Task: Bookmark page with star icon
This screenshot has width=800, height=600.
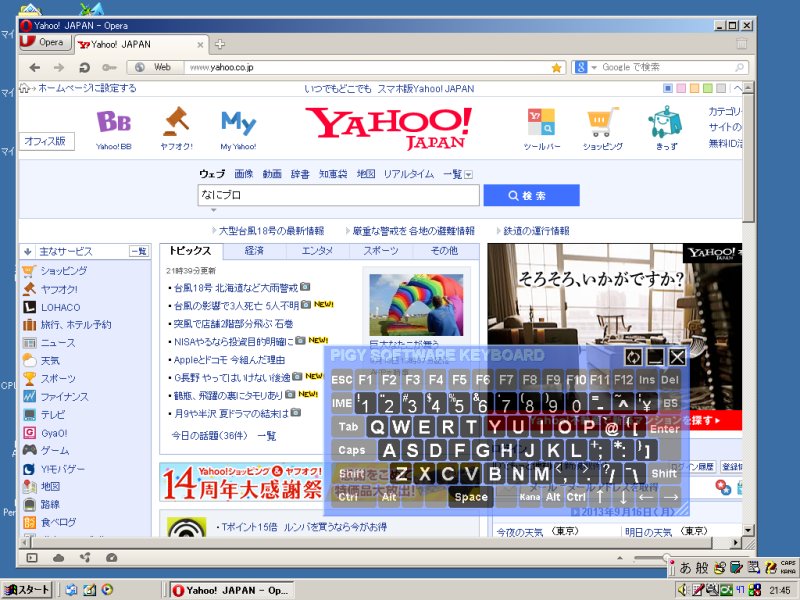Action: (557, 67)
